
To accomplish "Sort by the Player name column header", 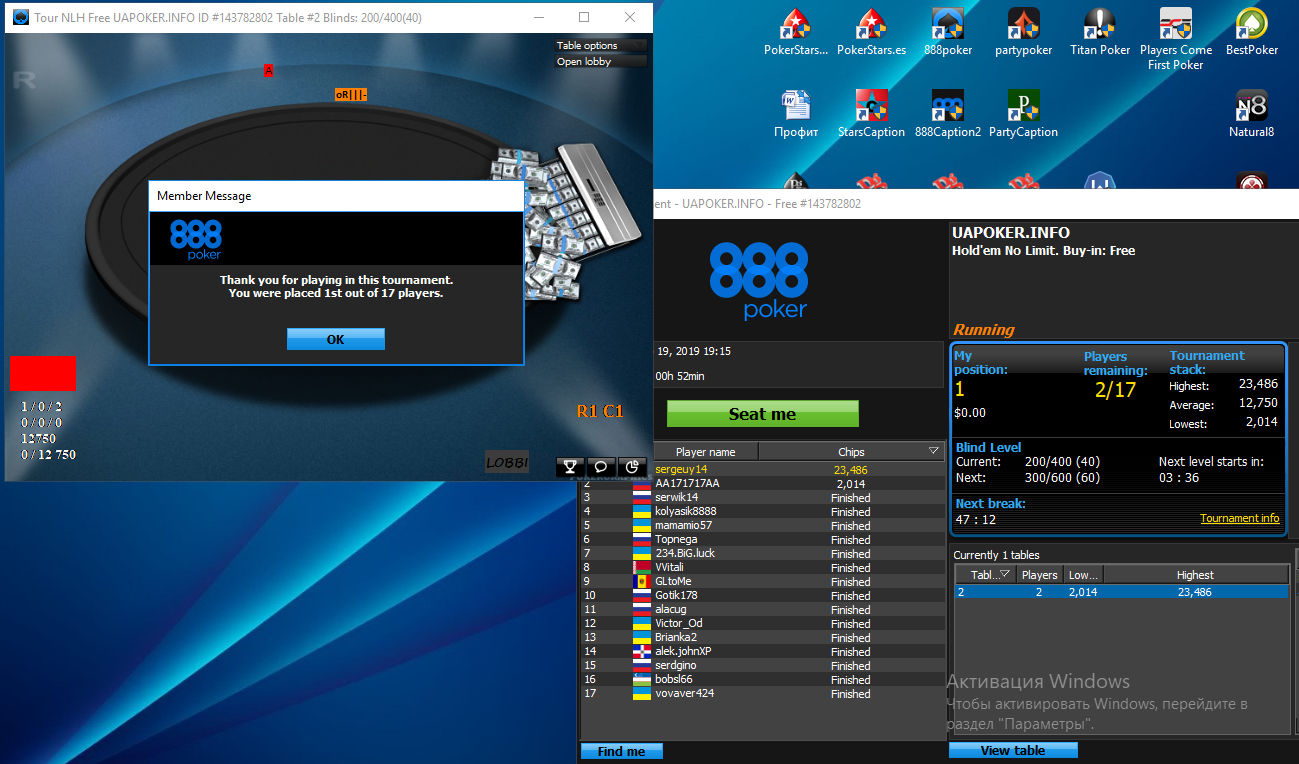I will (x=705, y=452).
